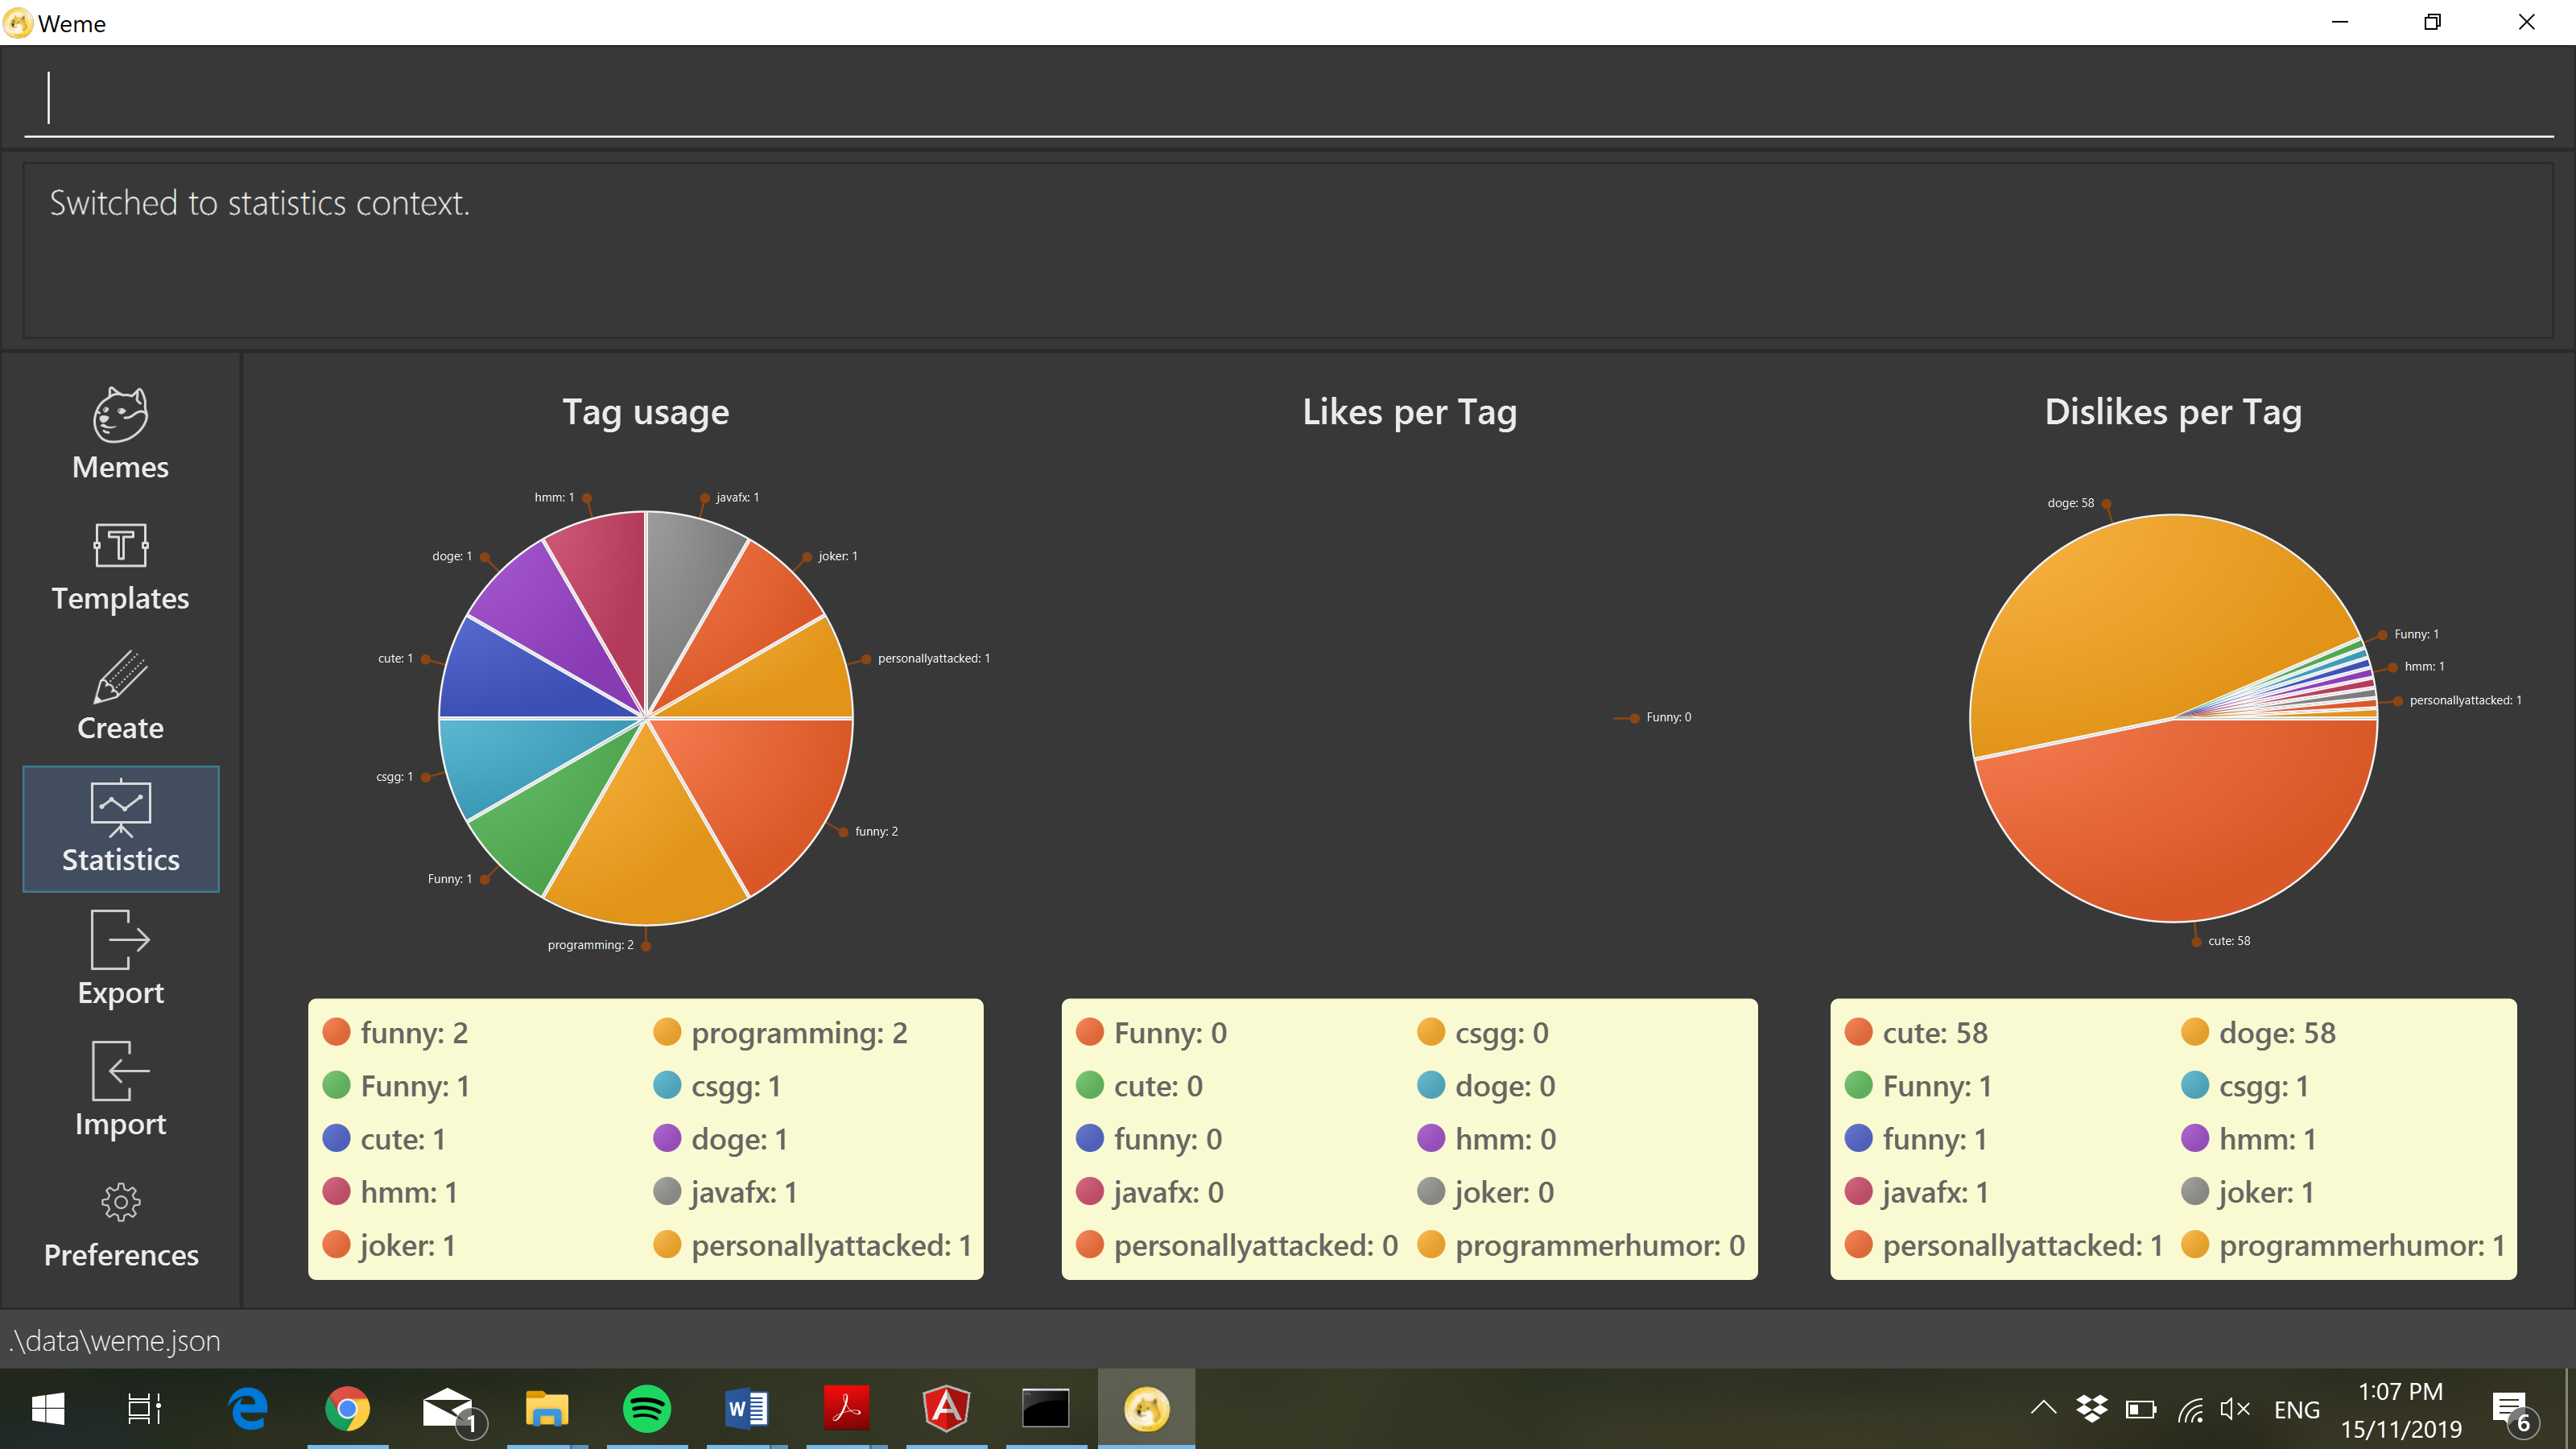Click the doge: 58 legend color dot

[x=2194, y=1032]
